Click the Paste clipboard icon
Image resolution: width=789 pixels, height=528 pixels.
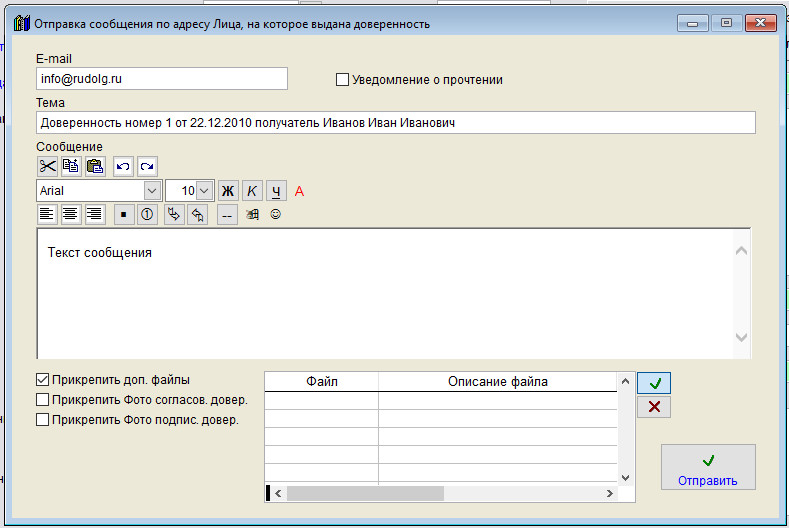pyautogui.click(x=95, y=166)
